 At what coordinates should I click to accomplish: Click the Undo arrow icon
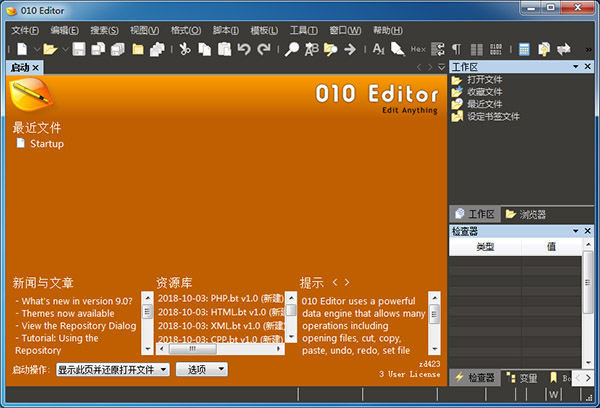coord(244,49)
